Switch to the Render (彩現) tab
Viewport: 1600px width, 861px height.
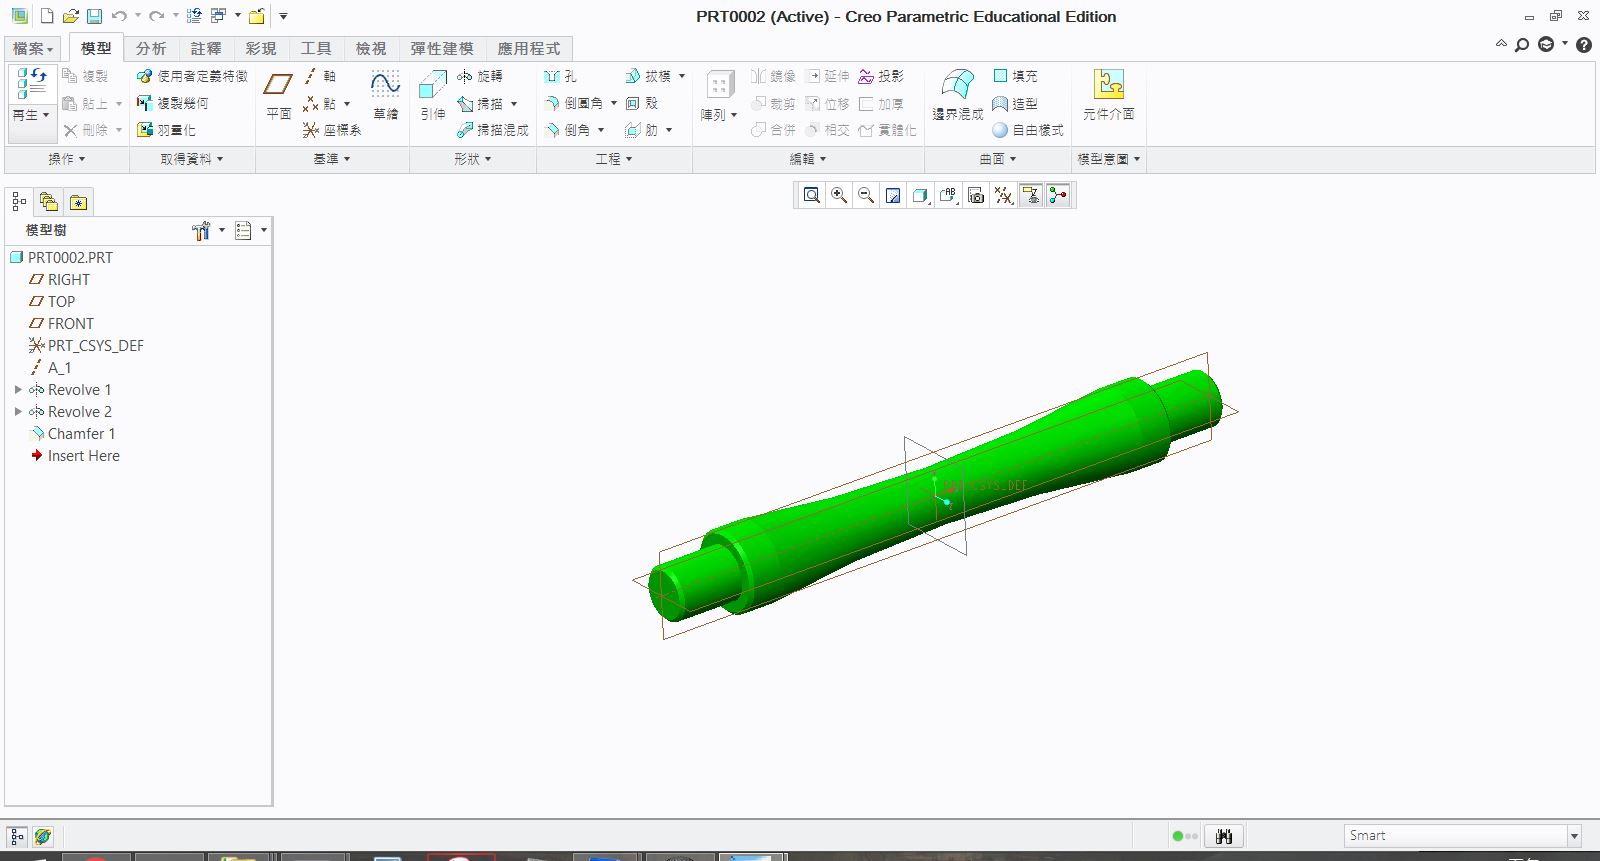point(261,48)
